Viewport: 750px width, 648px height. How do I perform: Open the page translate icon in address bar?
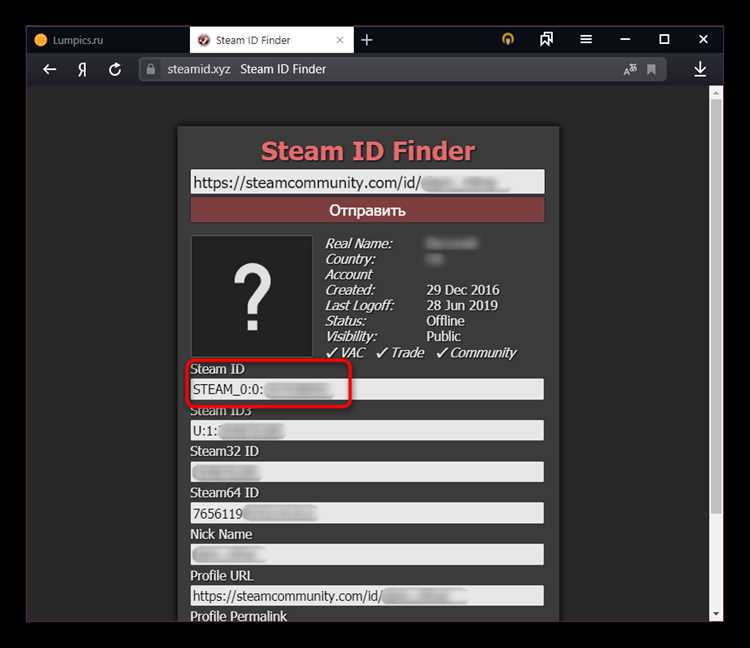coord(630,70)
